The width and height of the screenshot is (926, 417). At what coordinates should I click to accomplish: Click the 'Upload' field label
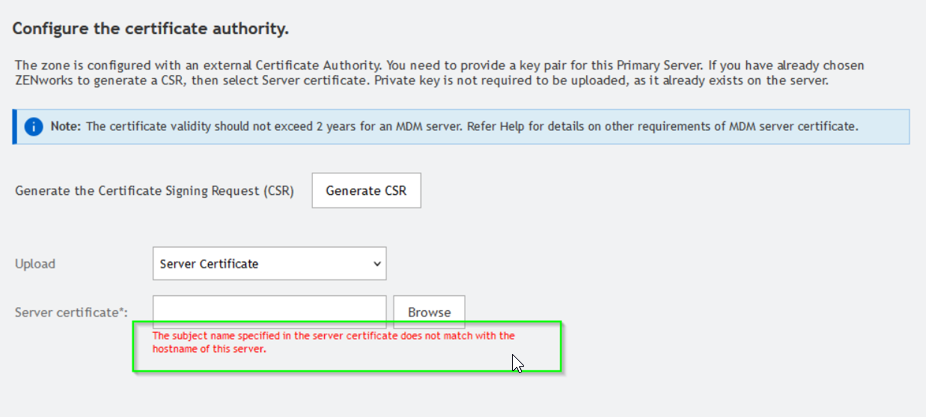pos(35,264)
